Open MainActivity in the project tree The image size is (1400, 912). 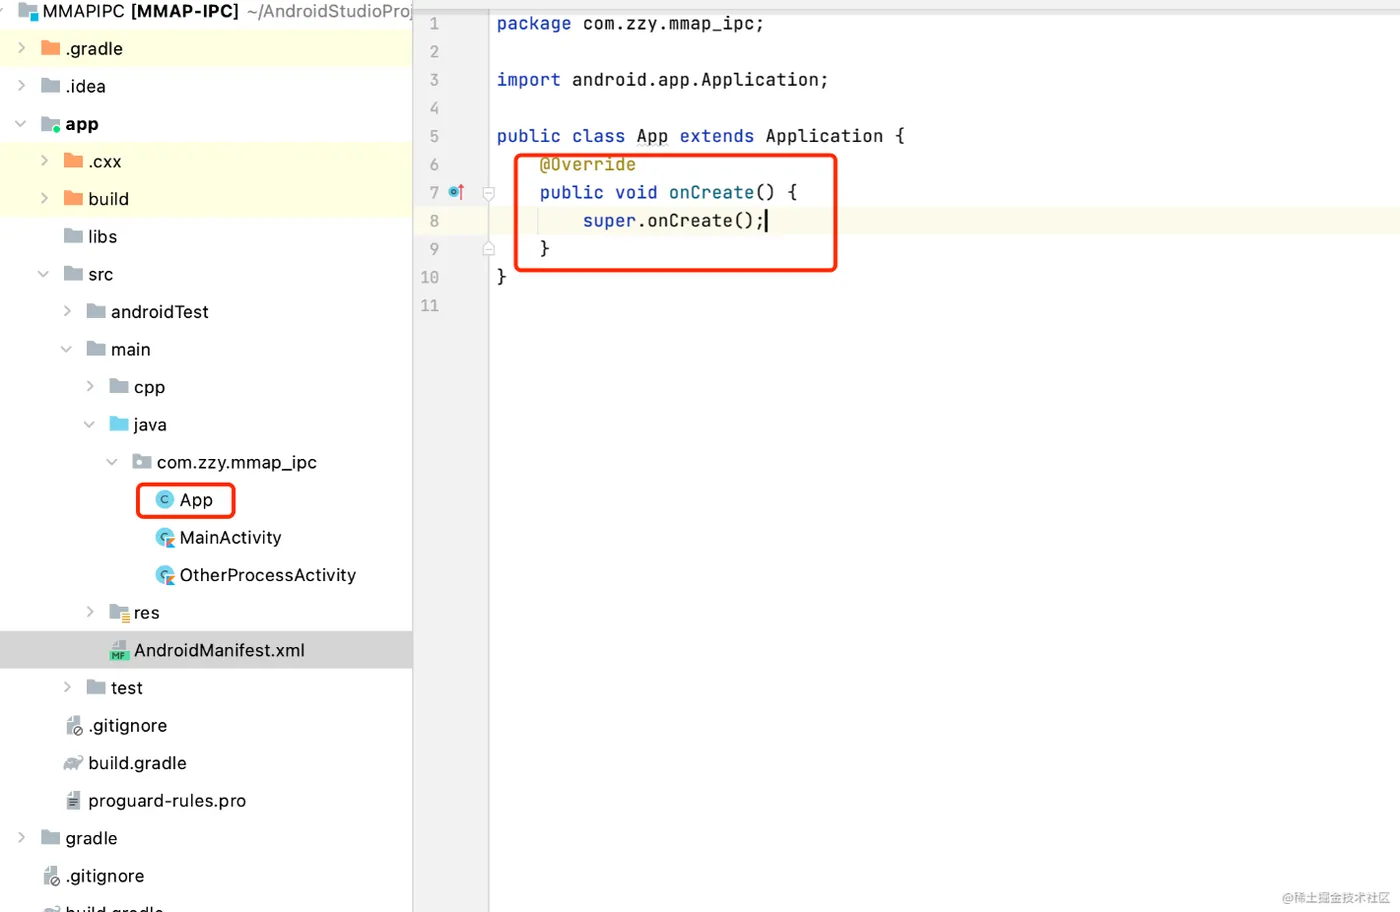coord(231,538)
